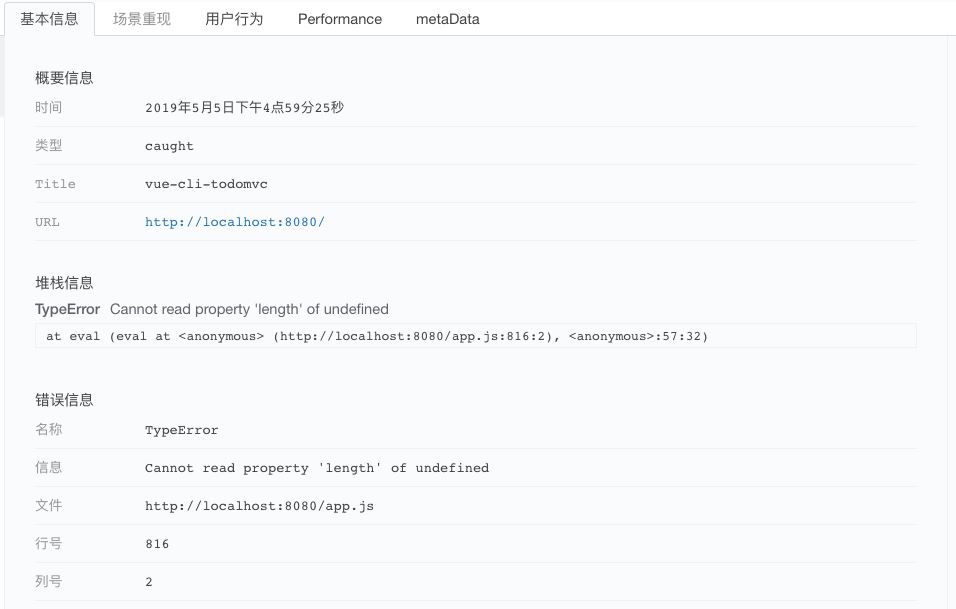Click the 堆栈信息 section heading

pyautogui.click(x=64, y=283)
